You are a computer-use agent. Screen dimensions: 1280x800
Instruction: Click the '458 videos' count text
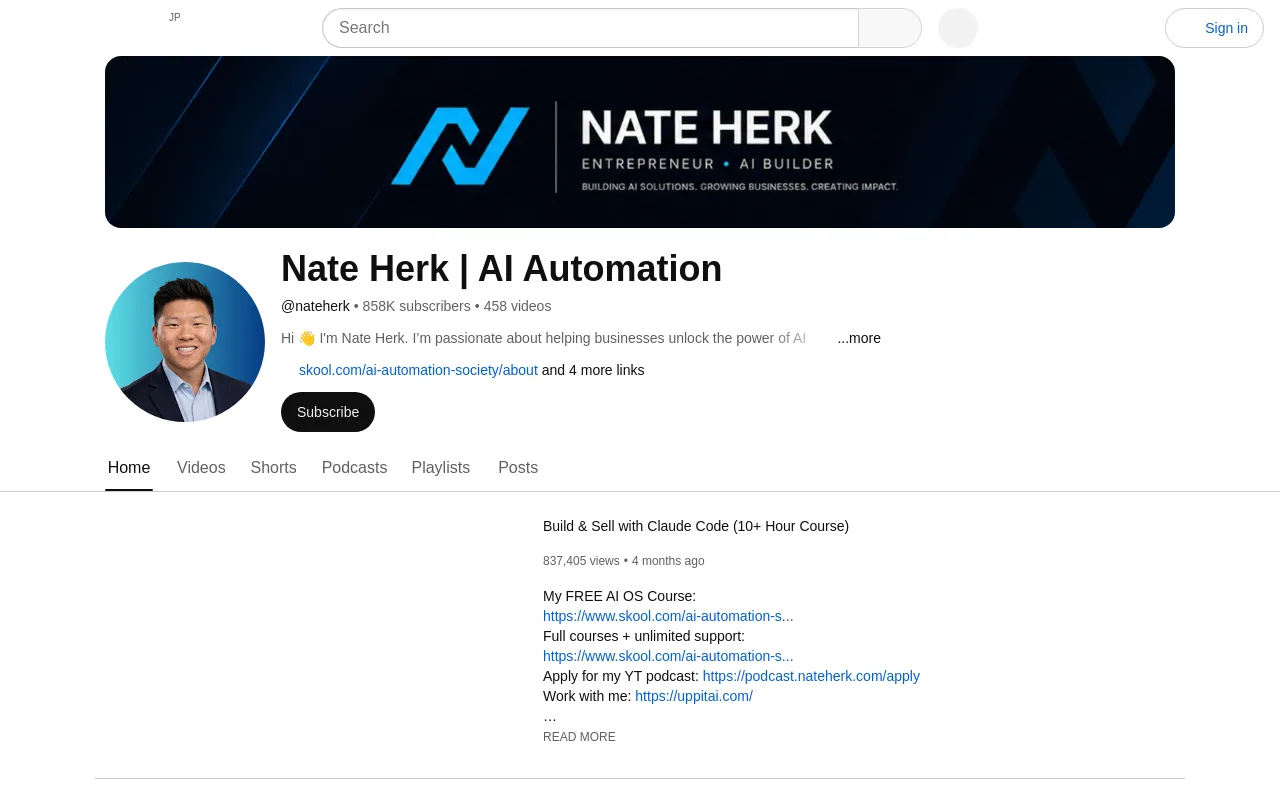click(x=517, y=306)
